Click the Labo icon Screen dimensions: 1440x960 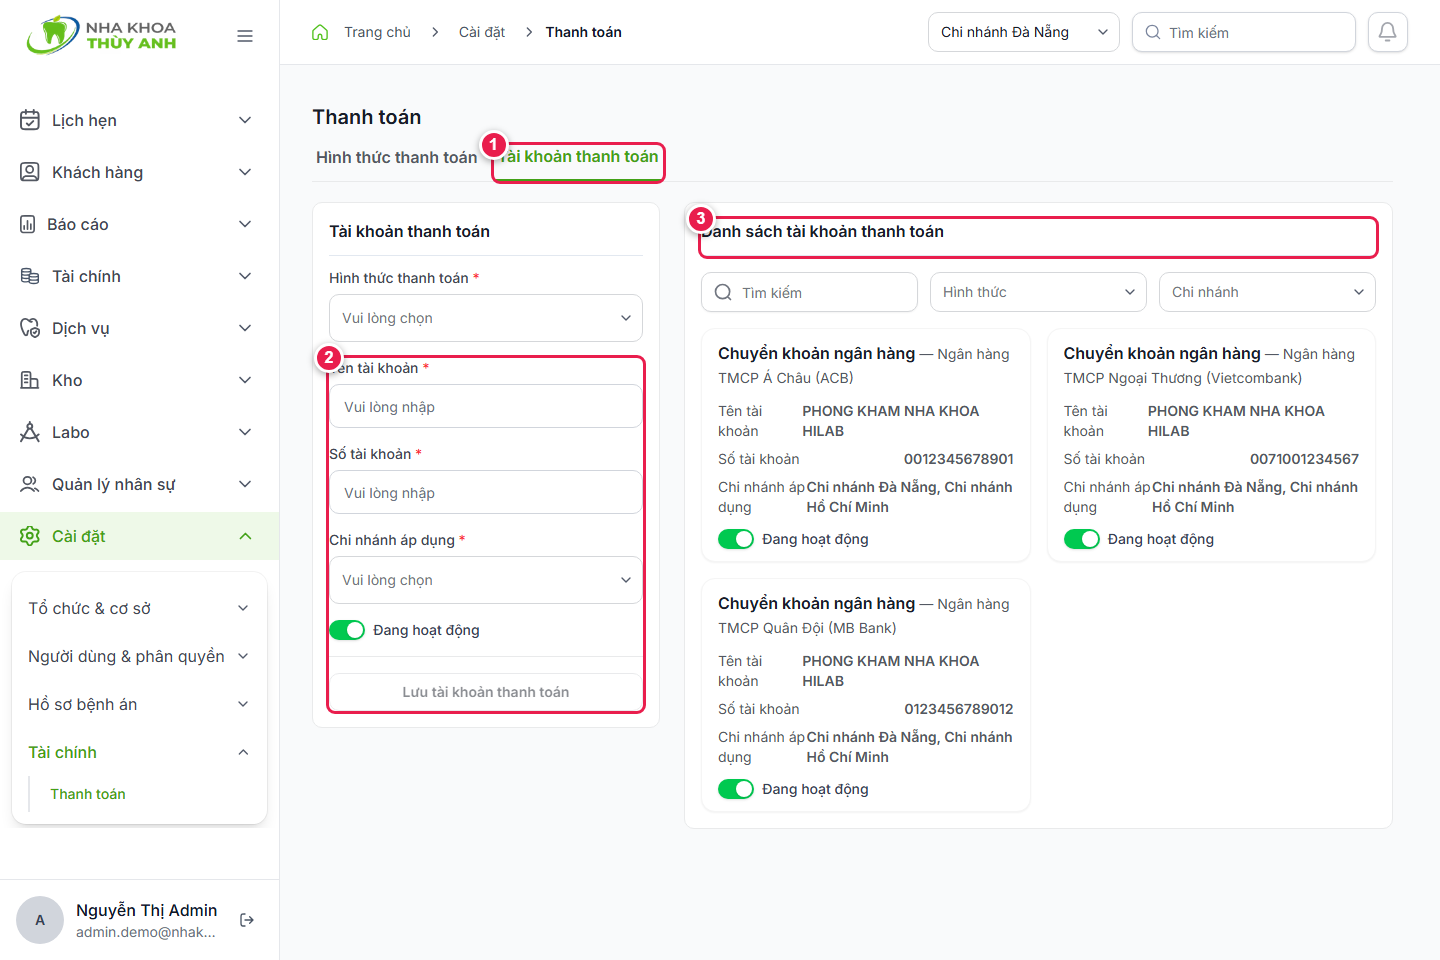click(30, 432)
